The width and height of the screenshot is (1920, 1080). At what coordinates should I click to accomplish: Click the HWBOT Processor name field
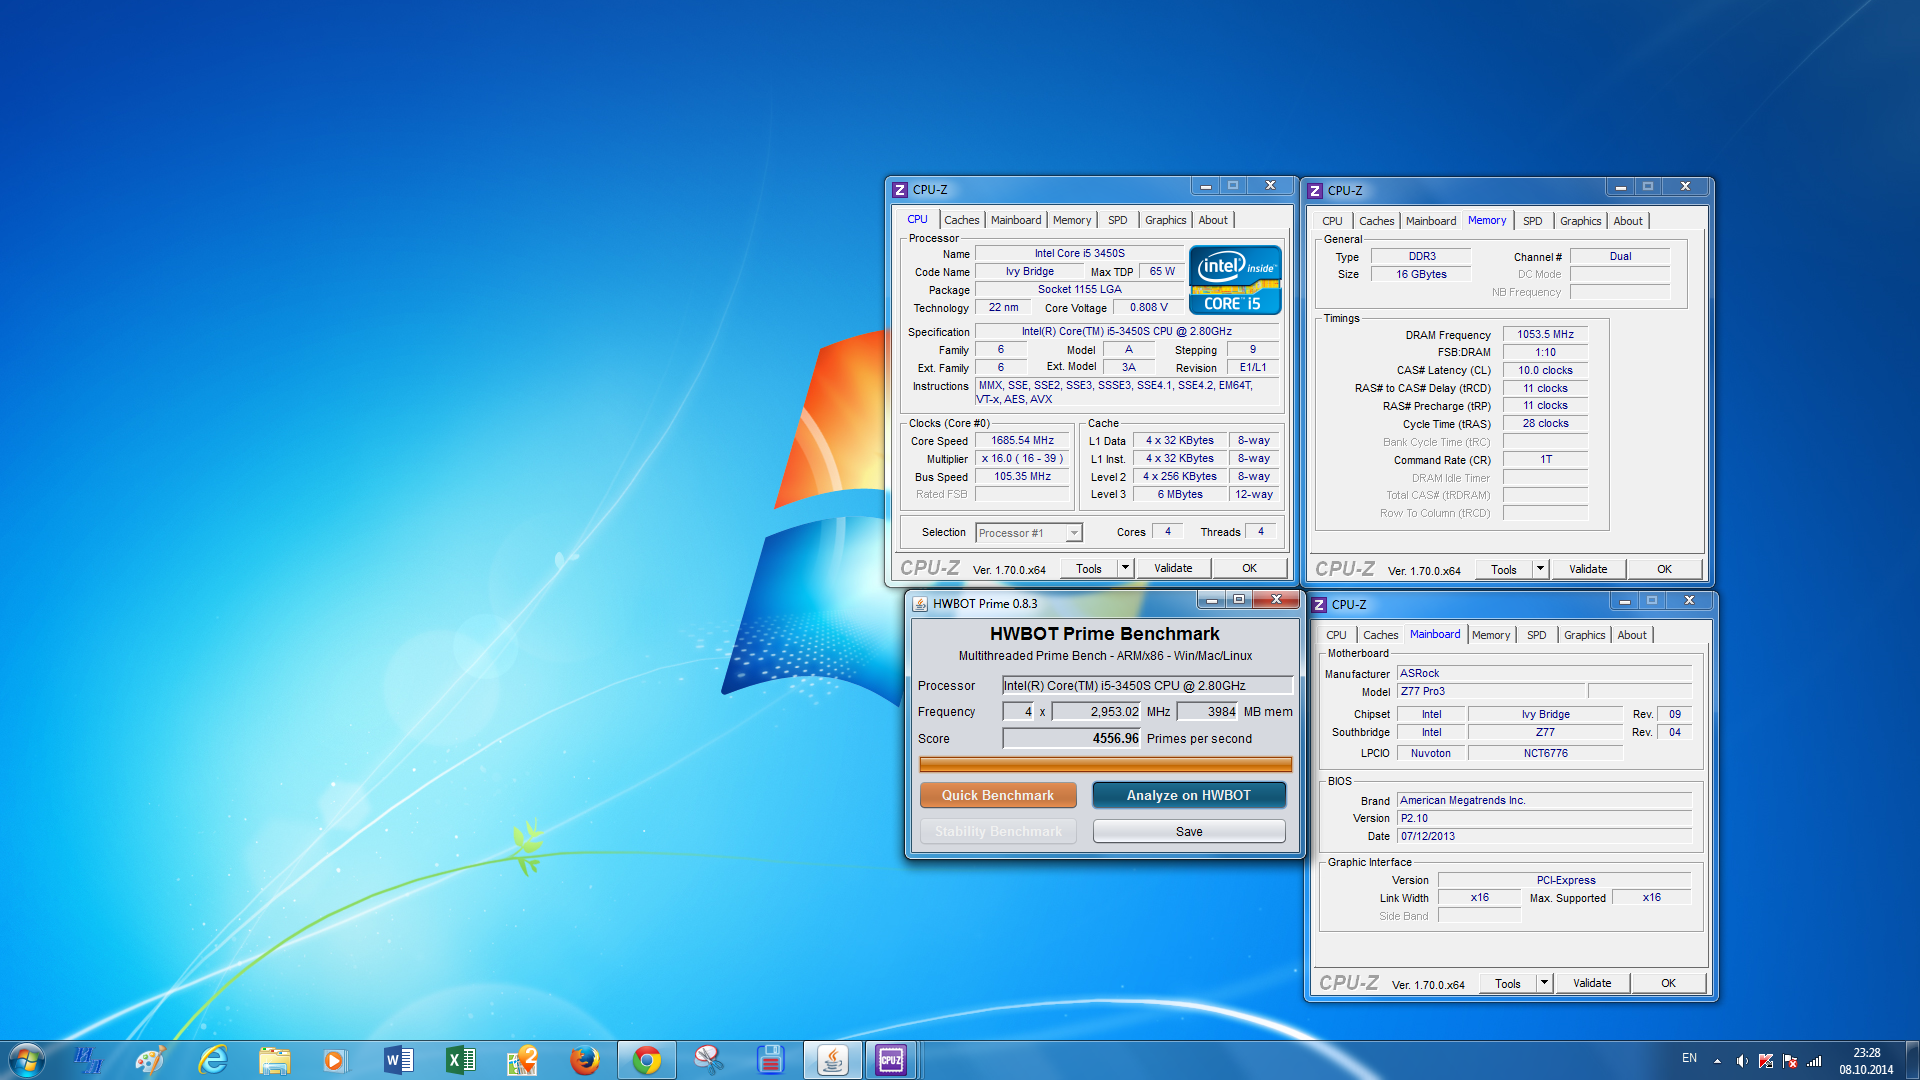click(x=1147, y=685)
